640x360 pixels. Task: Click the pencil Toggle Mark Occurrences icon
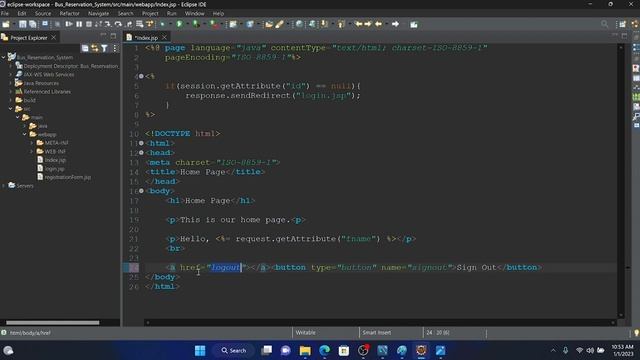tap(280, 24)
